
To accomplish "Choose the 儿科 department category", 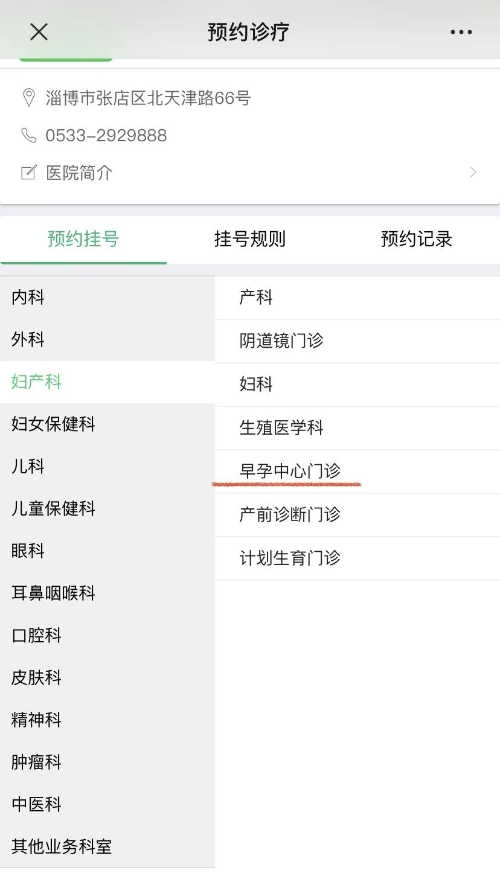I will (x=107, y=466).
